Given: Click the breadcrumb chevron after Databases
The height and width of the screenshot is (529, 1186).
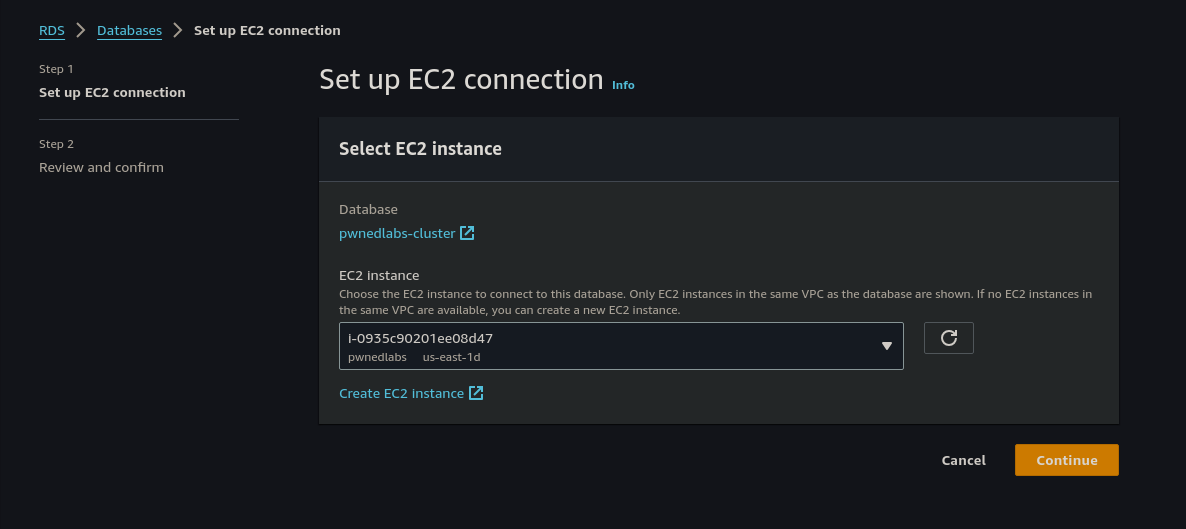Looking at the screenshot, I should (178, 30).
